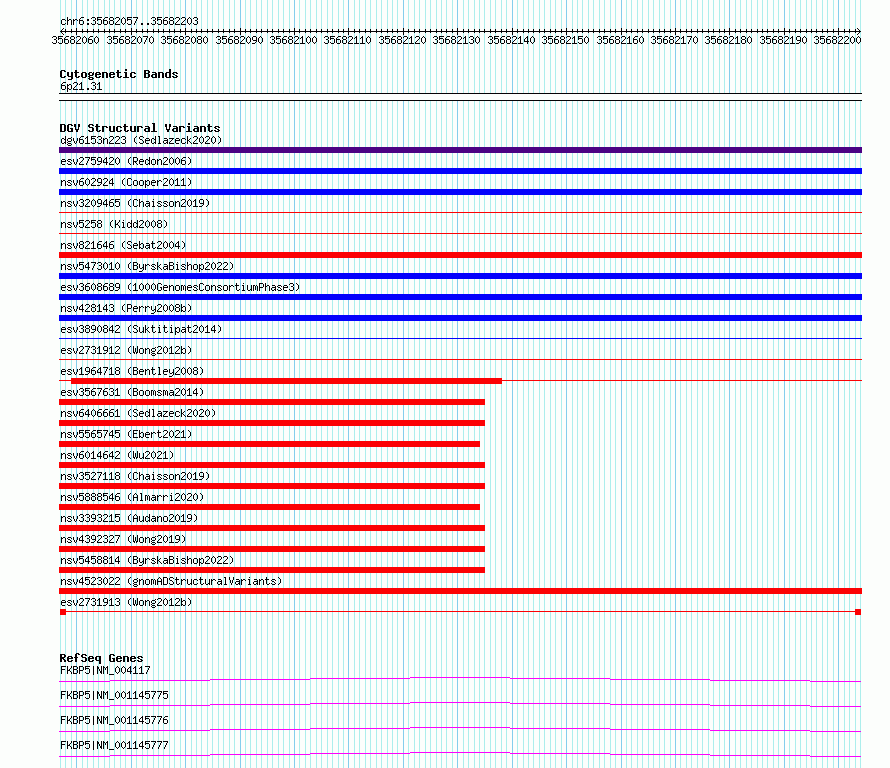Open variant nsv6014642 (Wu2021) label
The image size is (890, 768).
click(x=117, y=455)
